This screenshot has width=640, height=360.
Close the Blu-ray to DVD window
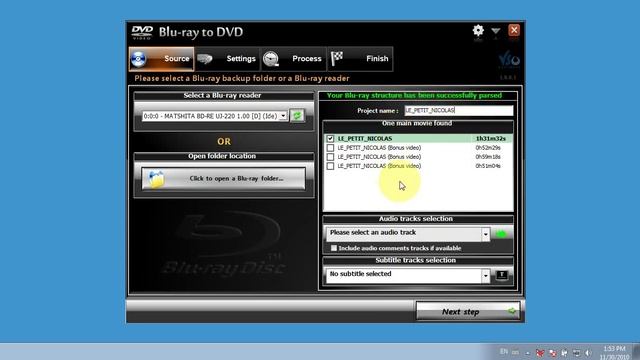(x=514, y=30)
